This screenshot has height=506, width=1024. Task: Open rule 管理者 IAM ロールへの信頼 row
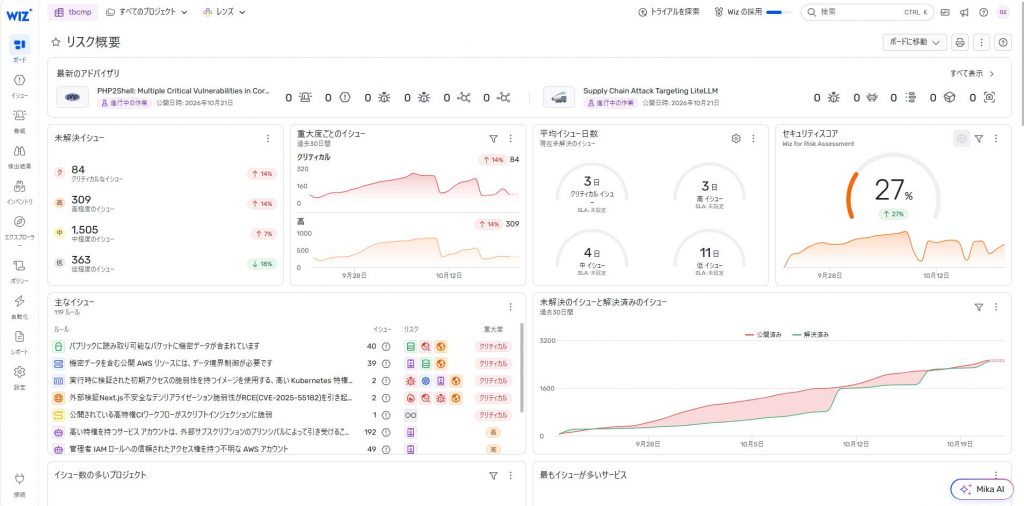click(x=284, y=449)
